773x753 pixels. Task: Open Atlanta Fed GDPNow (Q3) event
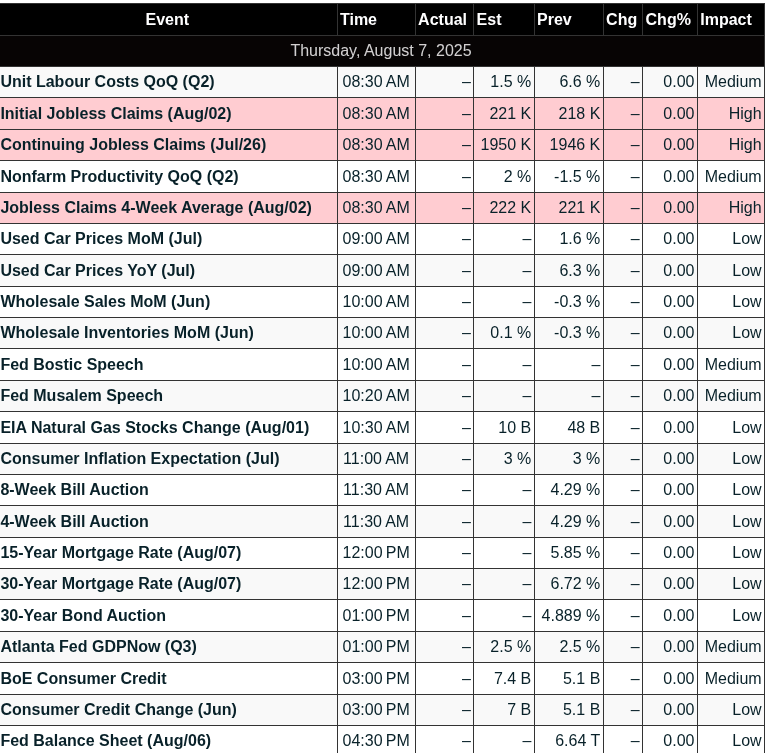[x=99, y=646]
